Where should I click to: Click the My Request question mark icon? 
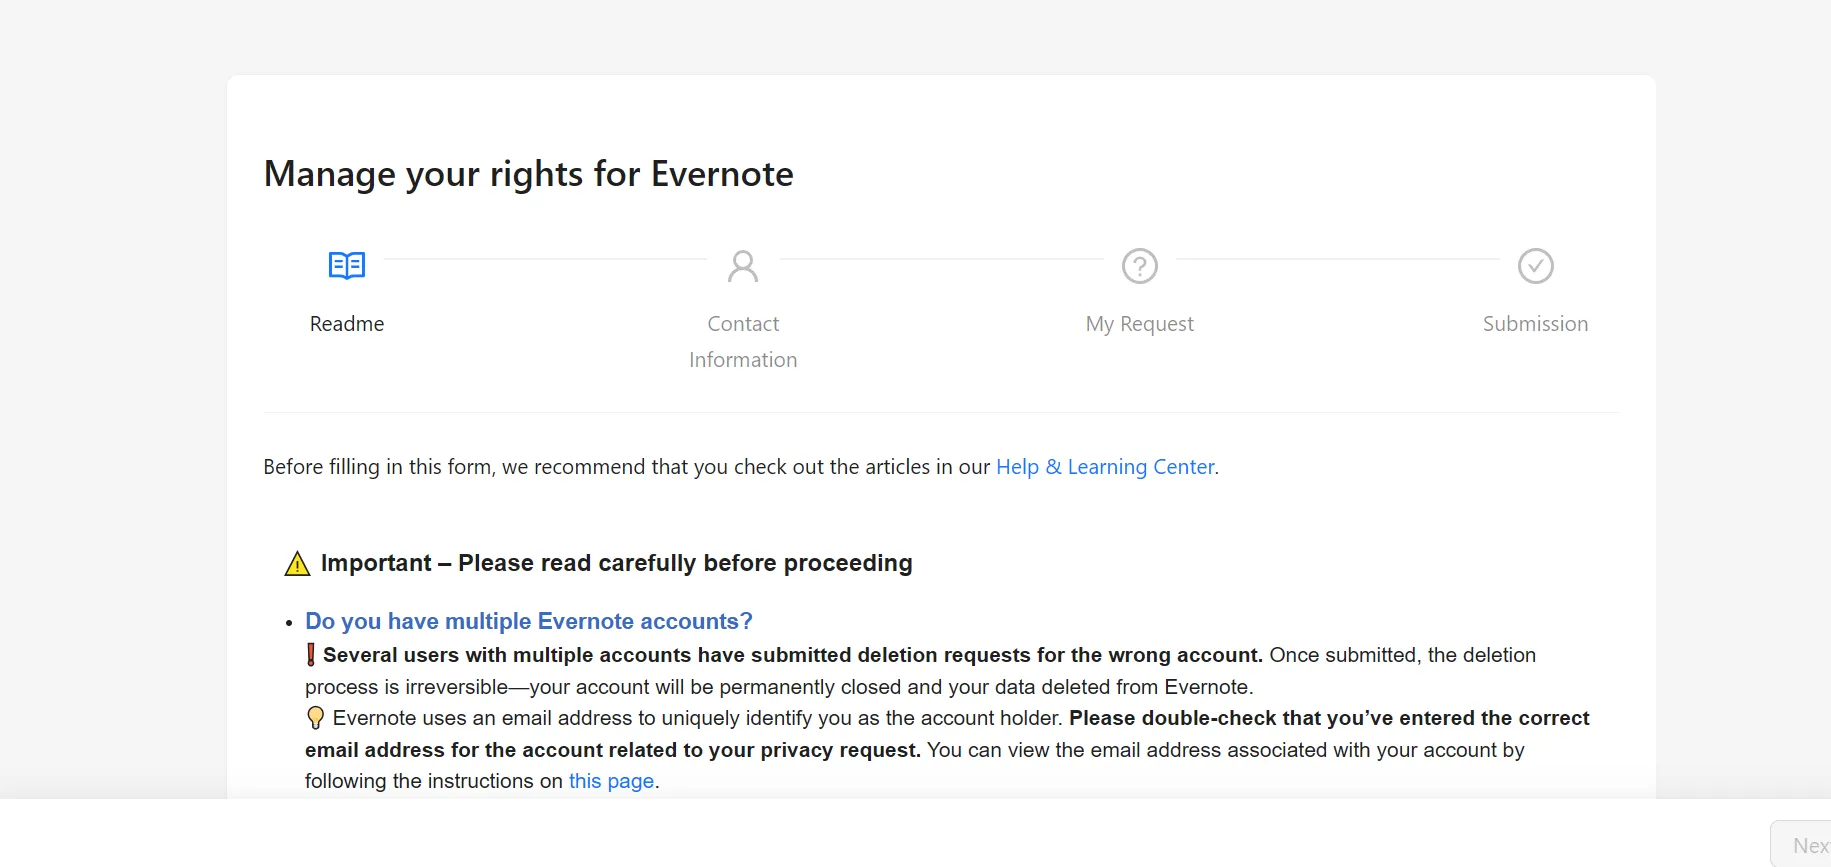coord(1140,266)
